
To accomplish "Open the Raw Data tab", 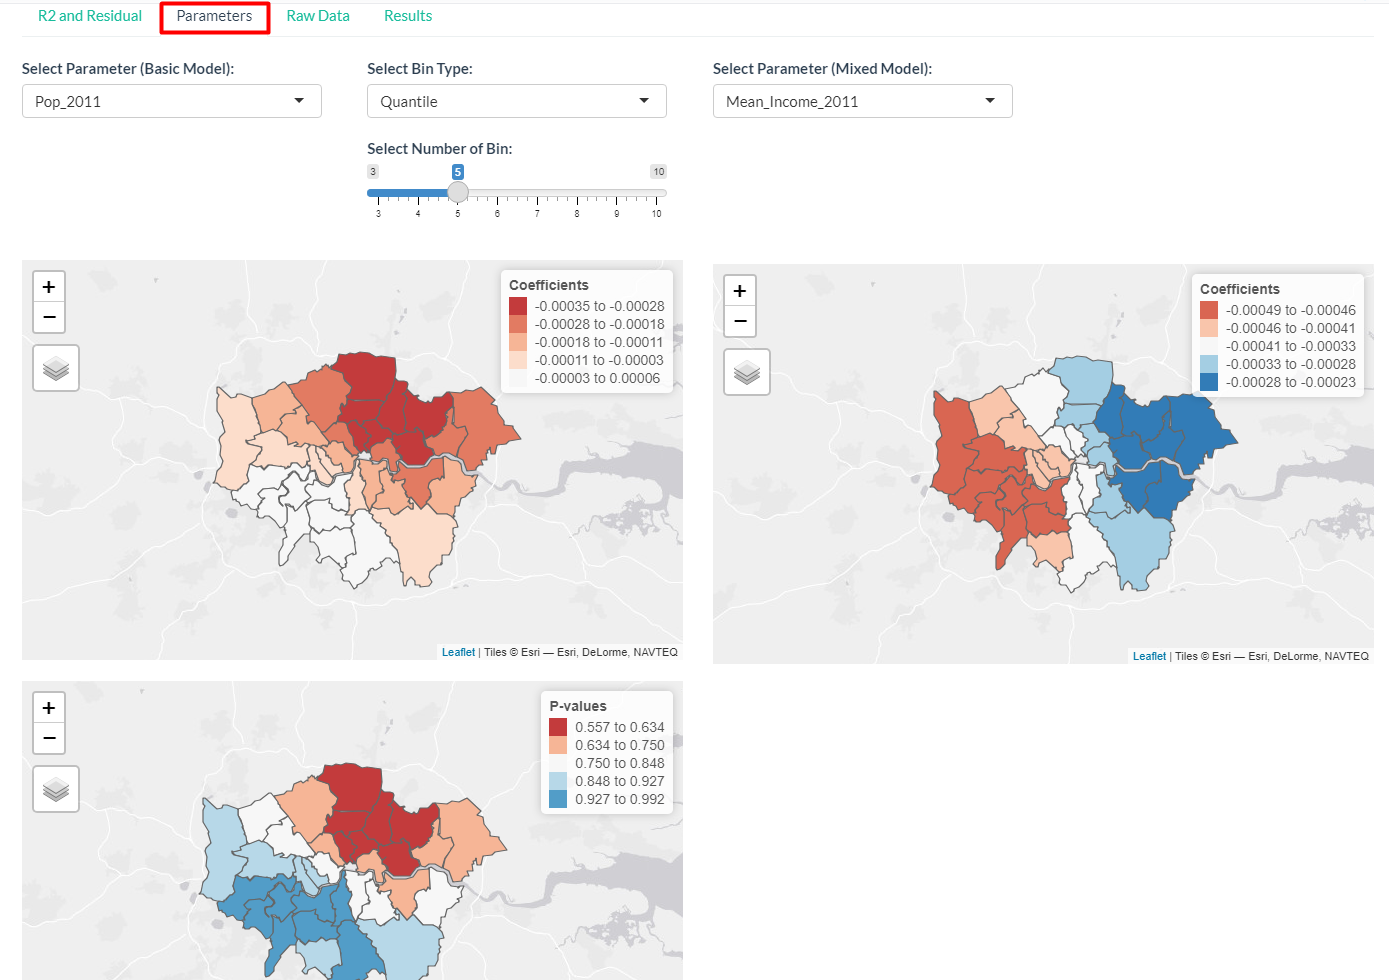I will (318, 16).
